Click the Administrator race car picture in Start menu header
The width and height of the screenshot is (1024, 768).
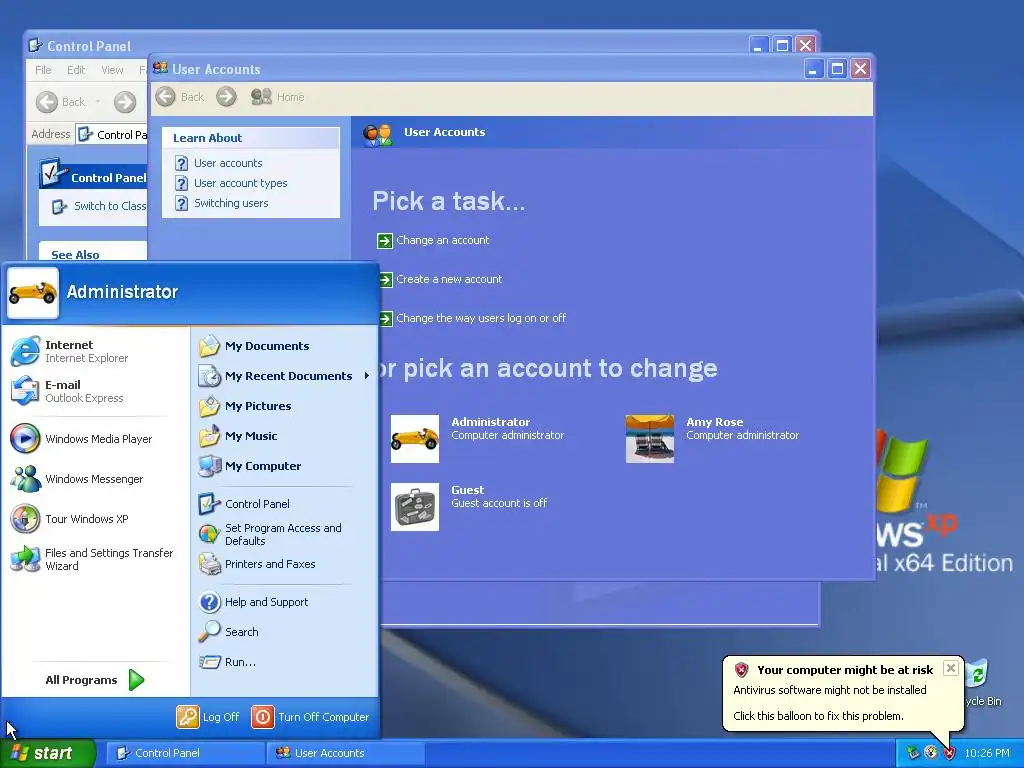pos(33,292)
